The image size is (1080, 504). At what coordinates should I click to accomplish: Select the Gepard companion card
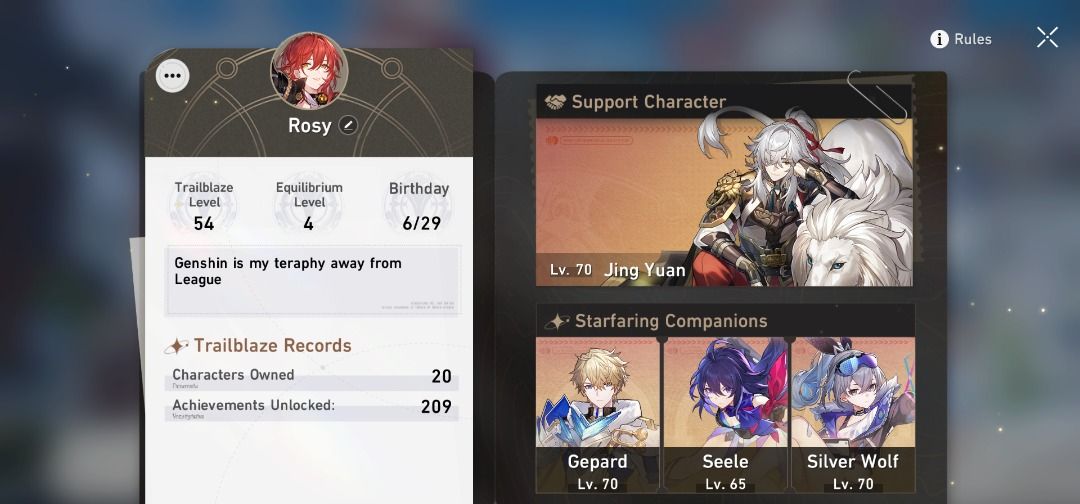[597, 415]
